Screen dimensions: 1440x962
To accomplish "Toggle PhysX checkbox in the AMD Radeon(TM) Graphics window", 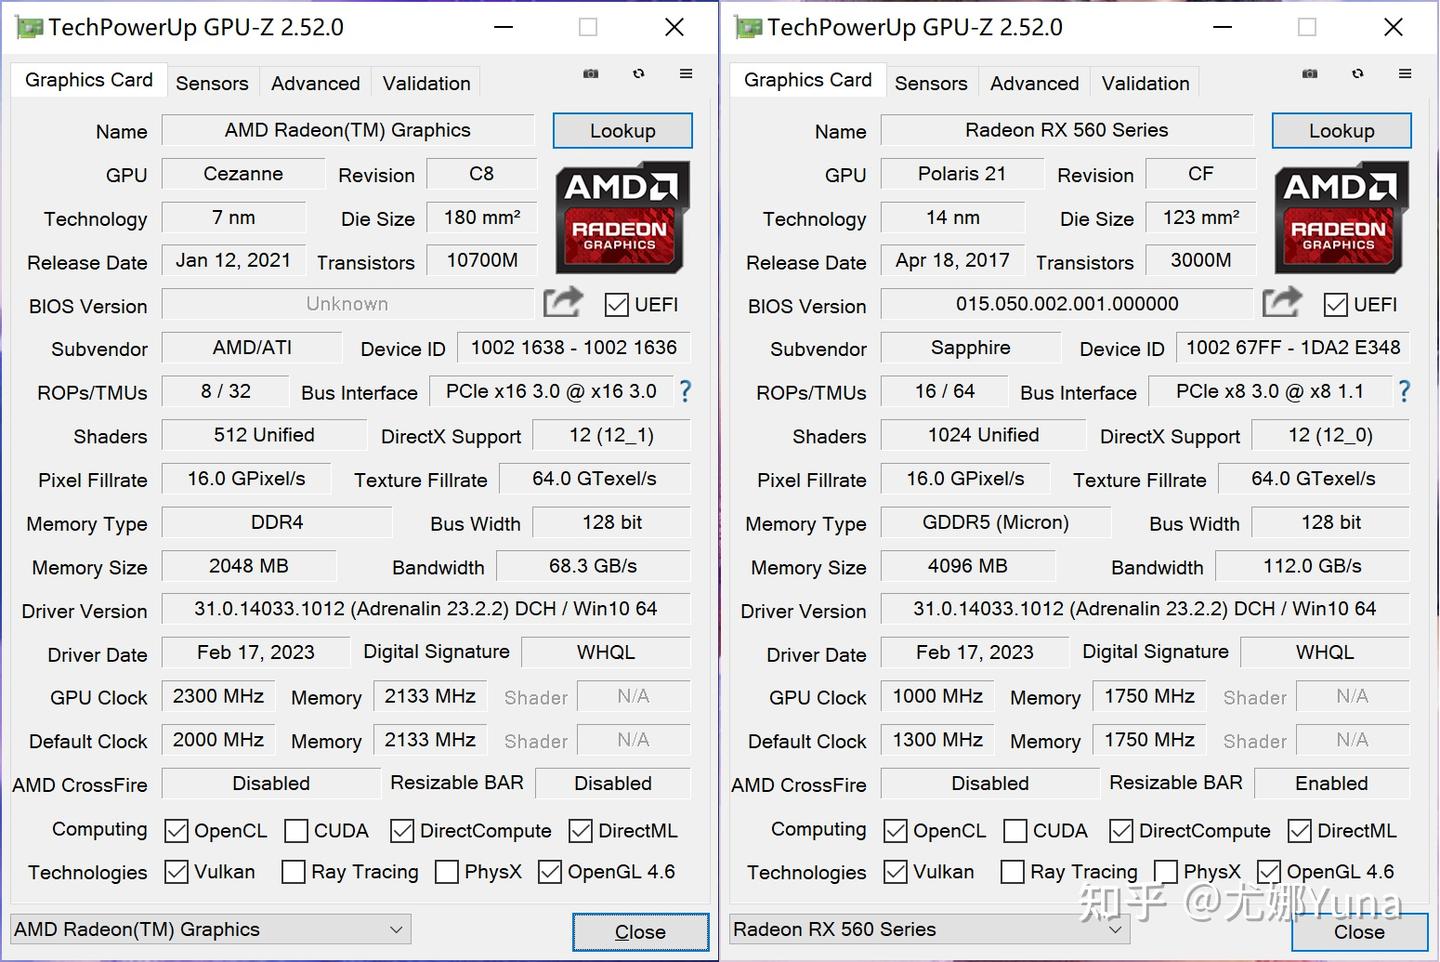I will 447,872.
